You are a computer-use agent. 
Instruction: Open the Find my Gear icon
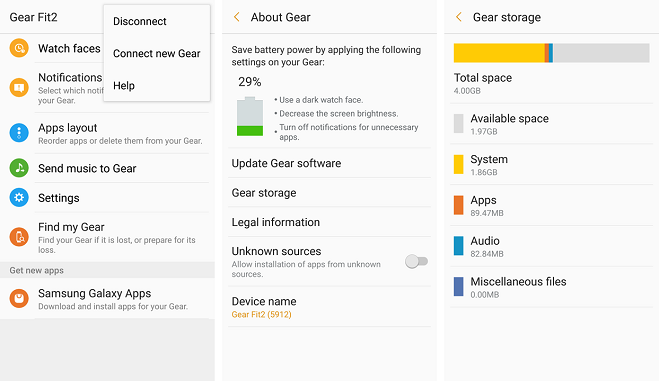[x=19, y=237]
